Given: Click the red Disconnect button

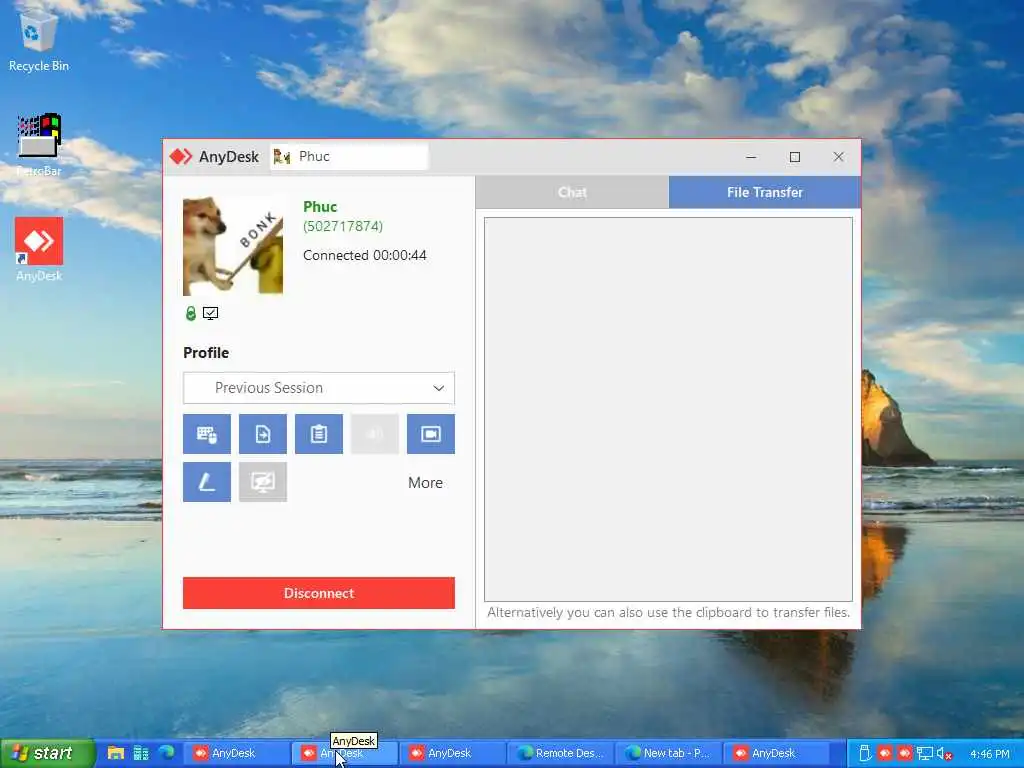Looking at the screenshot, I should 319,593.
